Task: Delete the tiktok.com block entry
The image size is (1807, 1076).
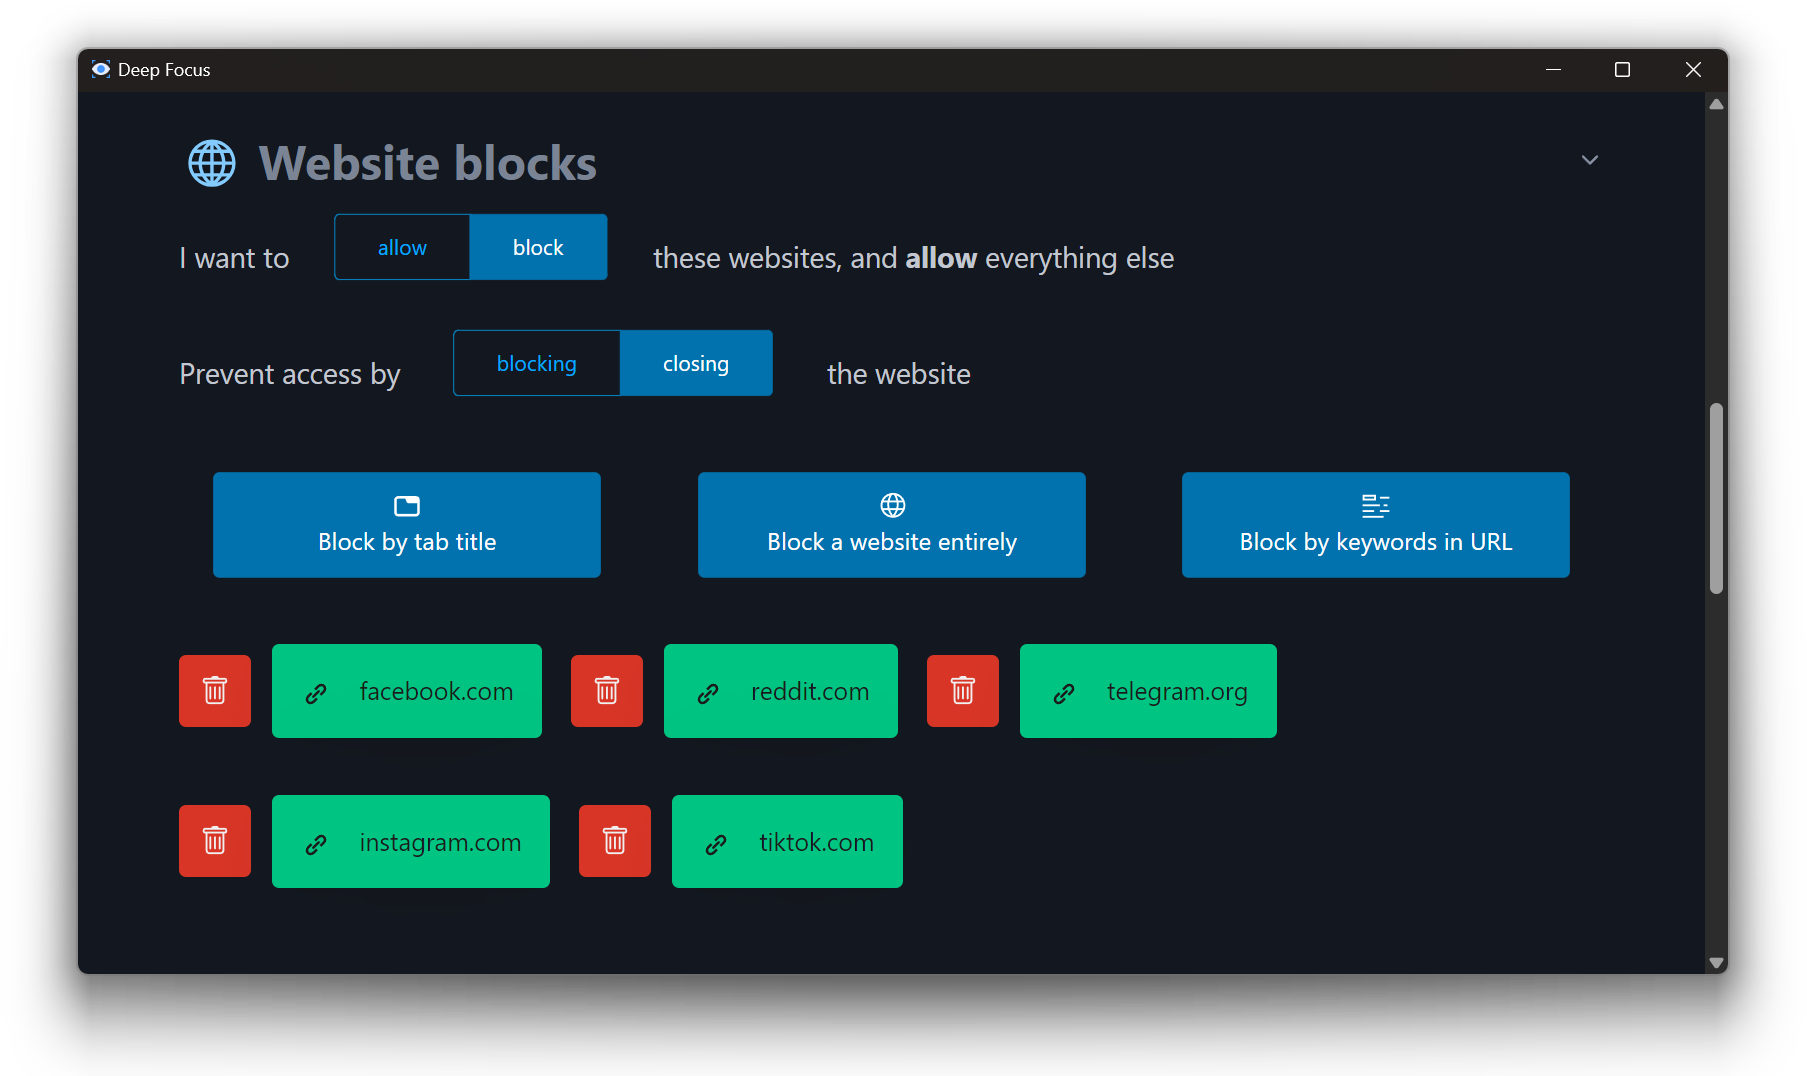Action: coord(615,841)
